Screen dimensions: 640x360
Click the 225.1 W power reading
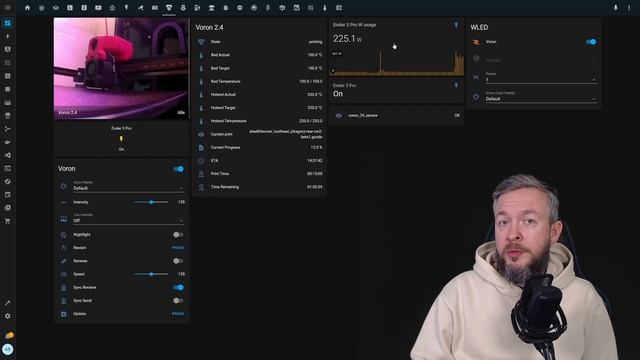click(347, 39)
